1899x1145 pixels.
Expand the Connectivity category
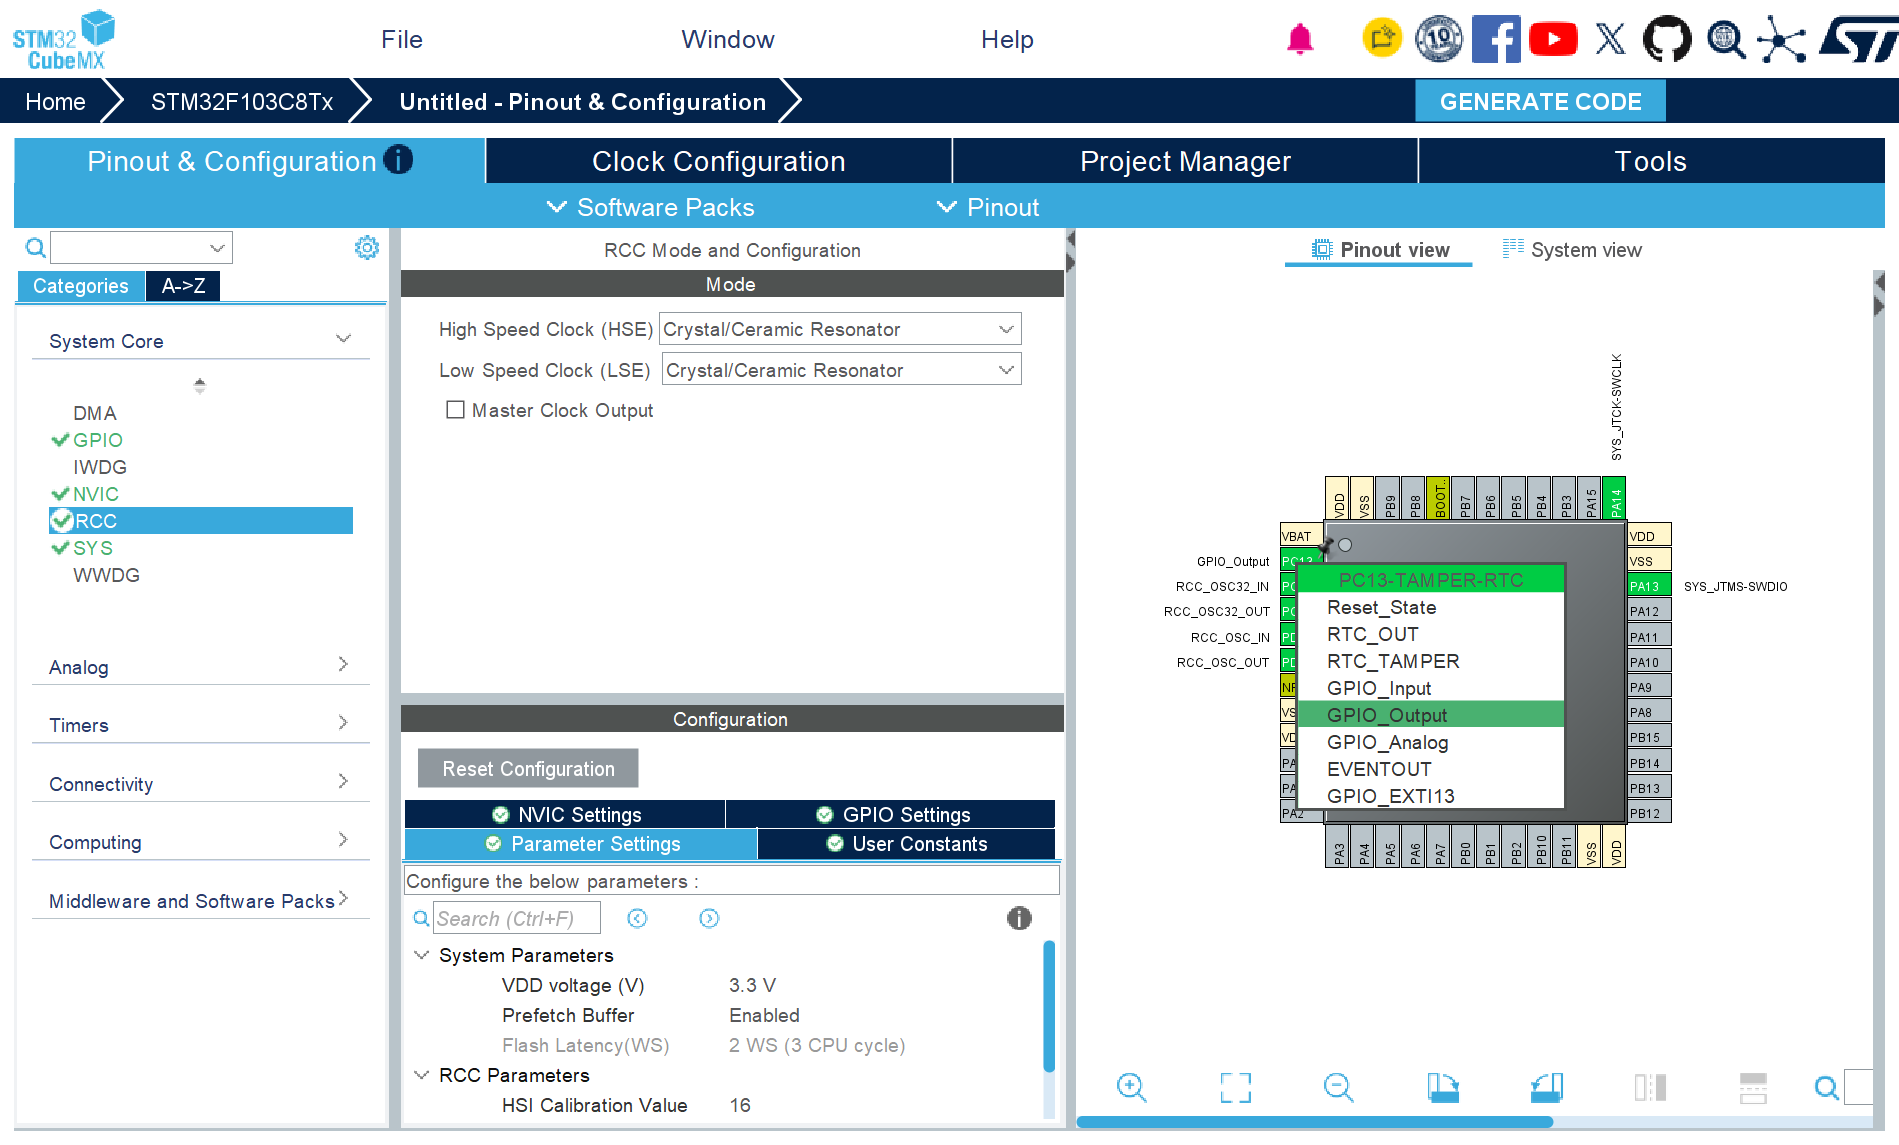(x=343, y=780)
